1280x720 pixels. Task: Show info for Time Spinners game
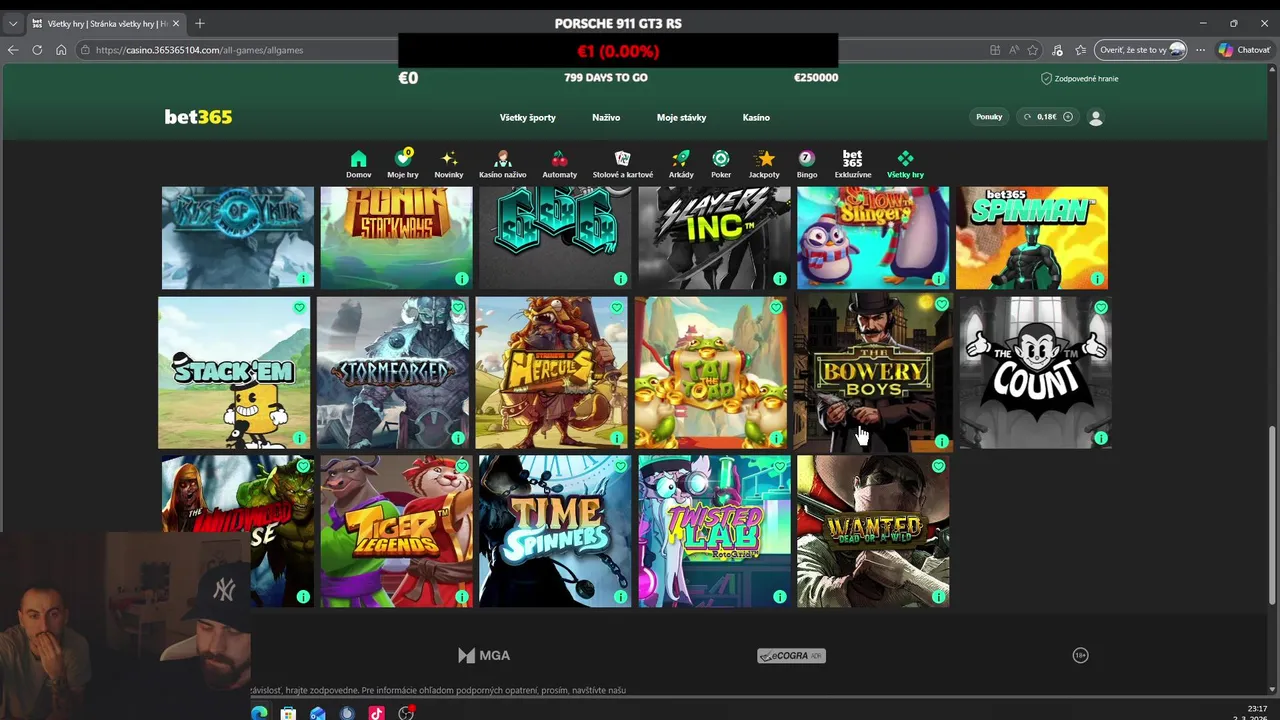point(620,597)
